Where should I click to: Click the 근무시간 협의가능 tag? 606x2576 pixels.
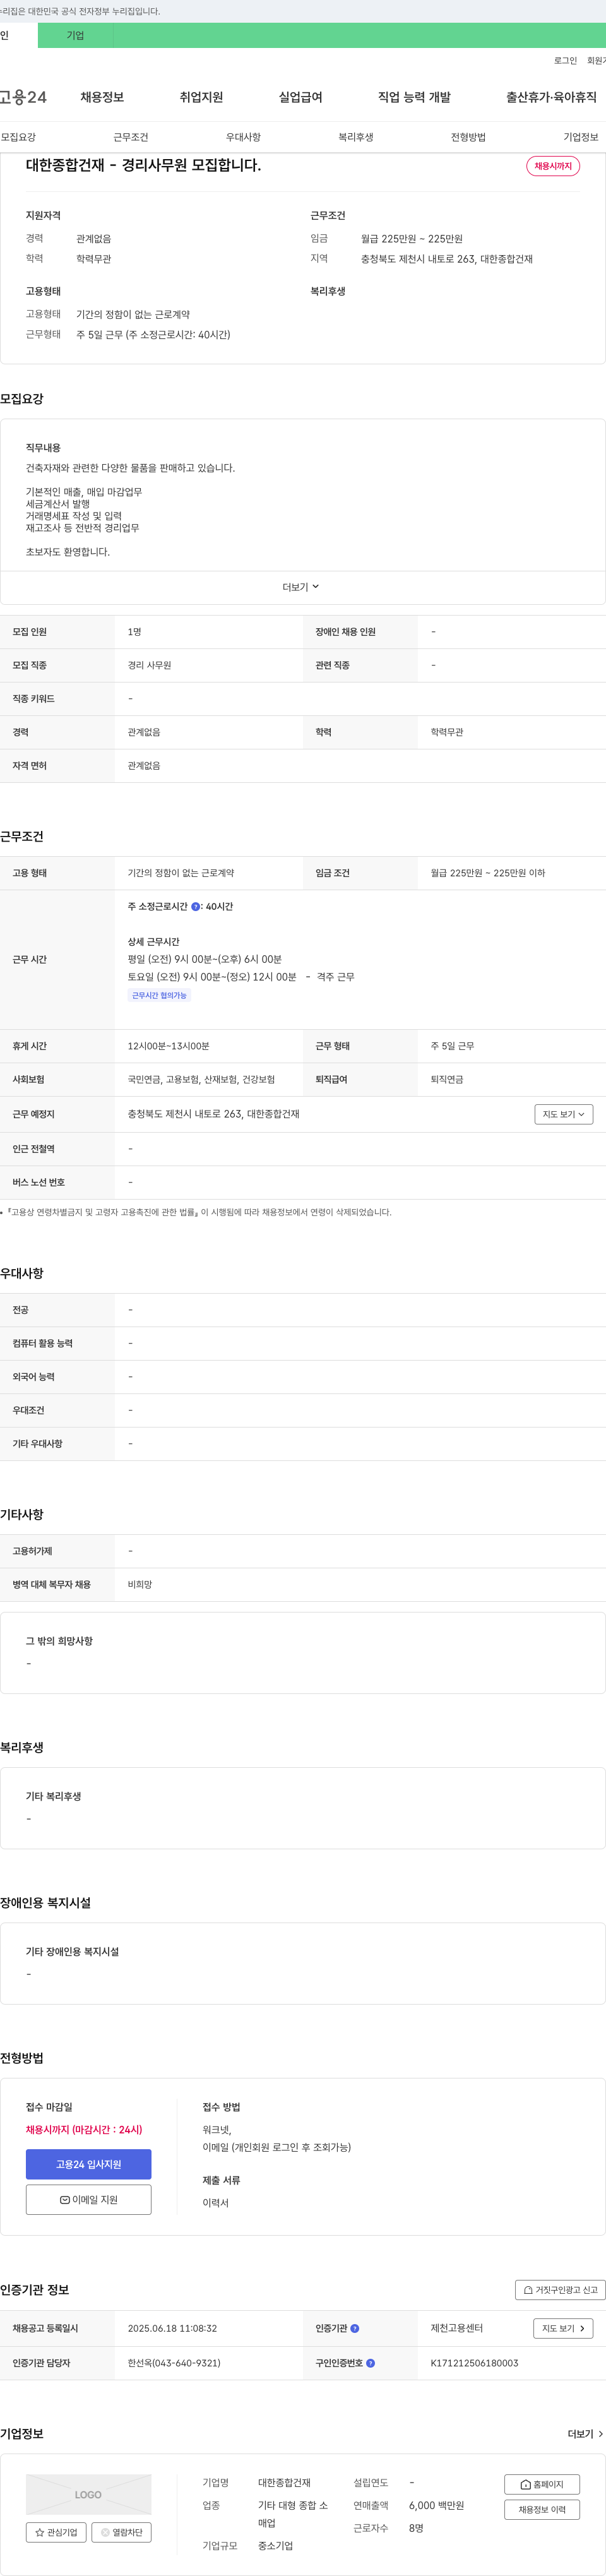(x=159, y=995)
